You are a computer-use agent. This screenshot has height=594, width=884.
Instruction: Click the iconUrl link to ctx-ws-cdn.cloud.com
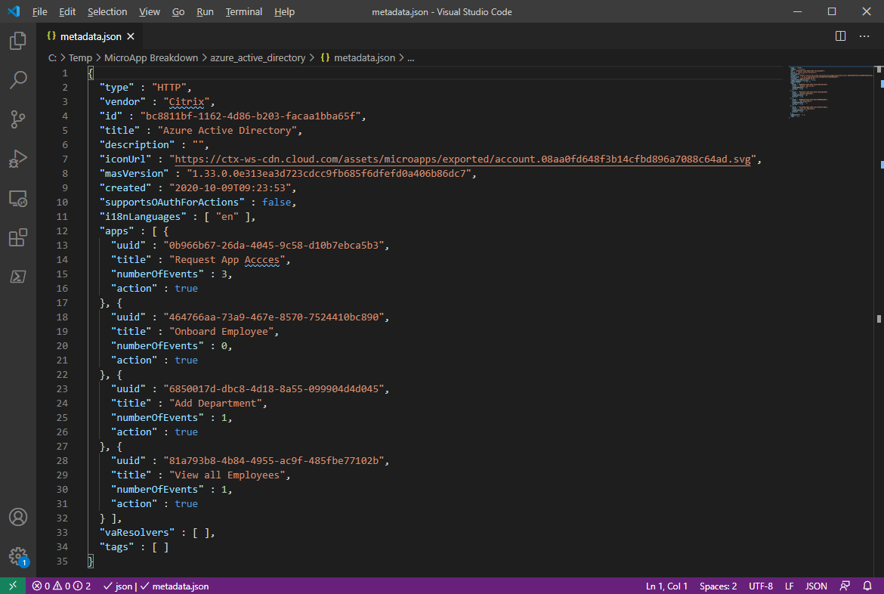[462, 159]
